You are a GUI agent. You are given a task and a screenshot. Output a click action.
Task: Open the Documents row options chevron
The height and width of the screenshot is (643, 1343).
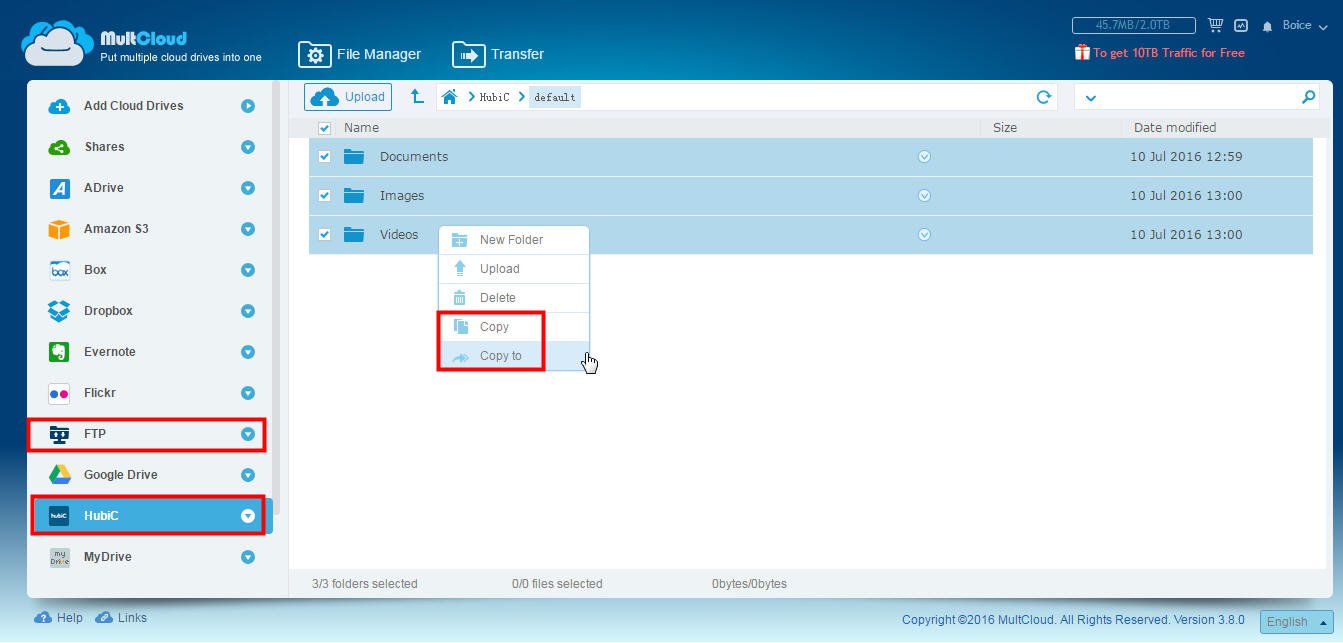924,157
